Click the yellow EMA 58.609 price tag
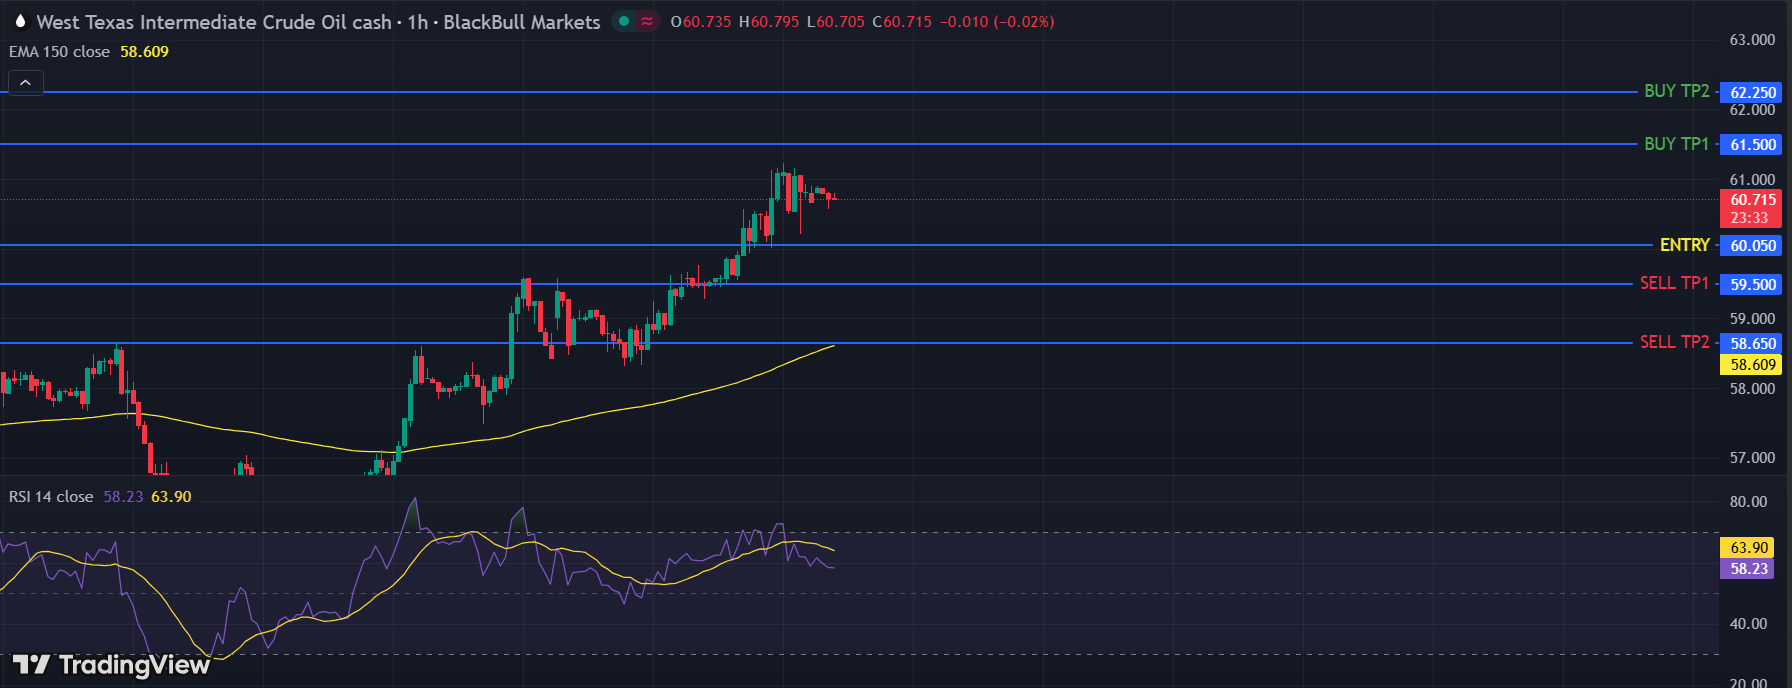Viewport: 1792px width, 688px height. tap(1753, 365)
